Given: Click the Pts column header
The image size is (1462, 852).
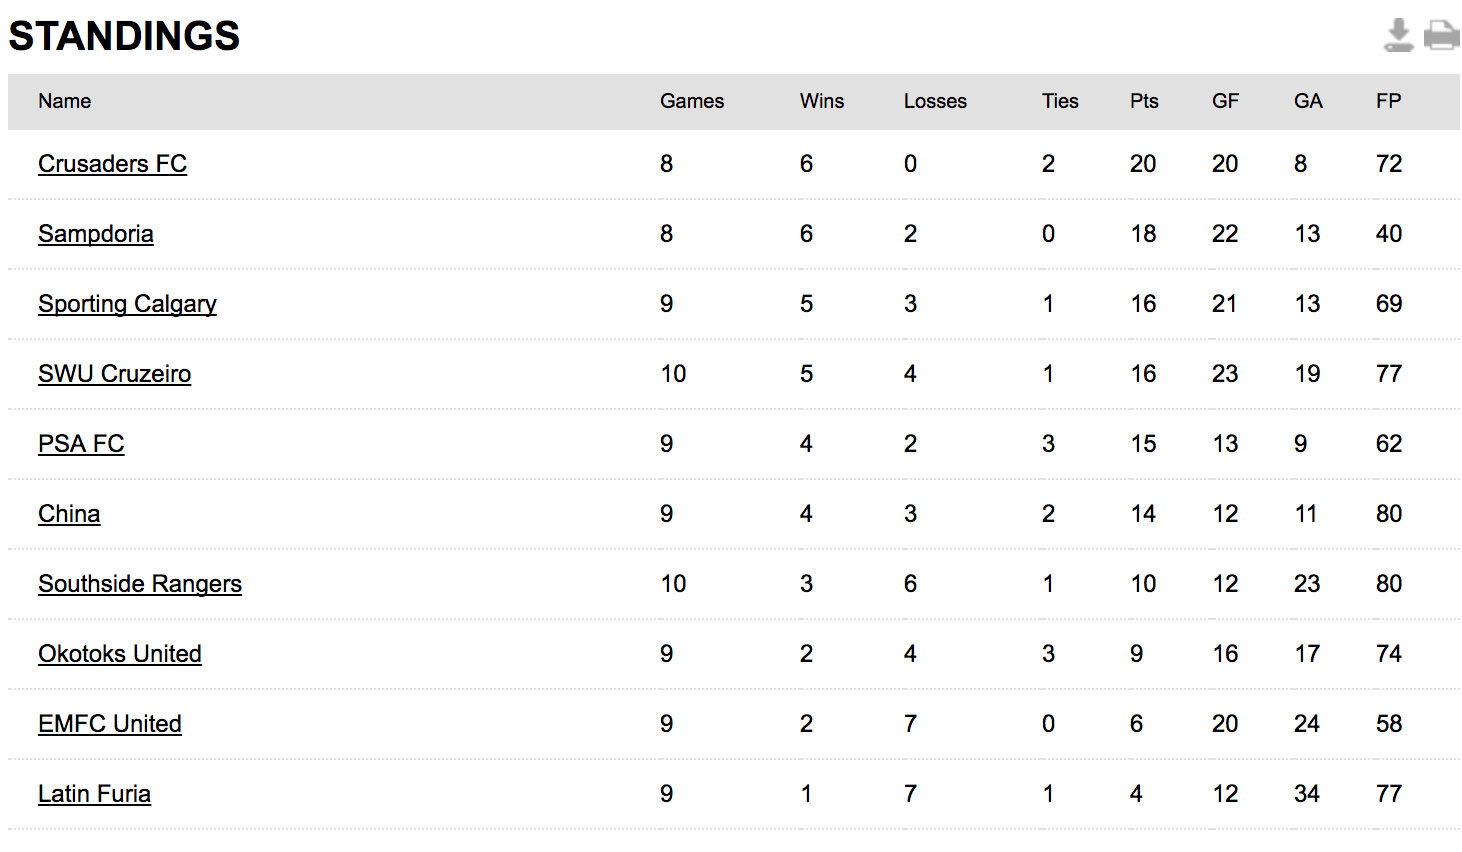Looking at the screenshot, I should 1144,101.
